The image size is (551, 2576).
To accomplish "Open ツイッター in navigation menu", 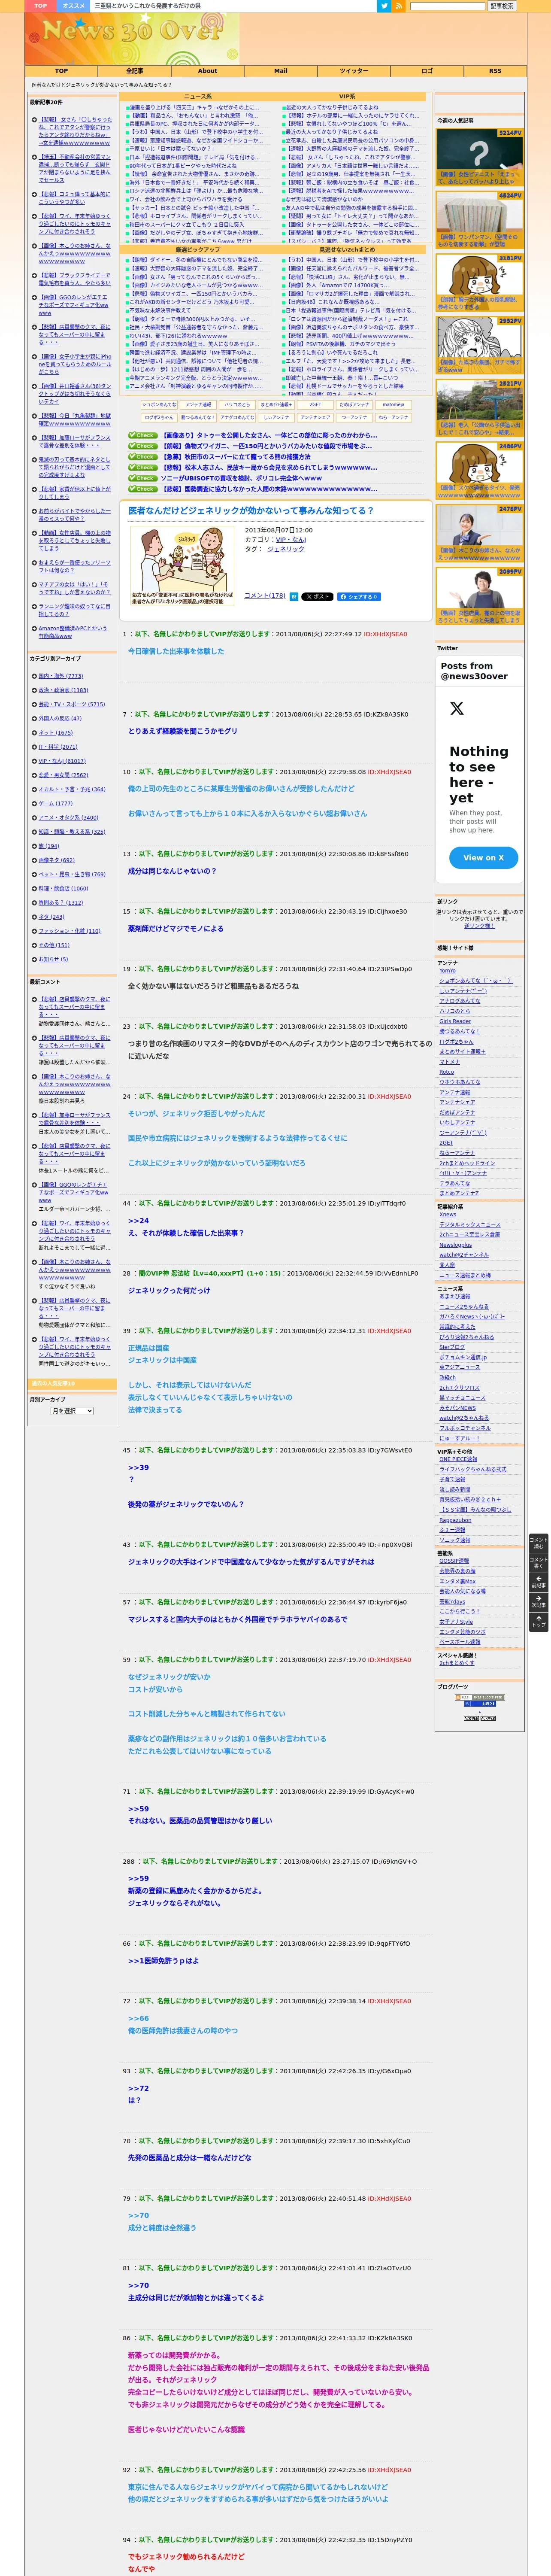I will tap(353, 71).
